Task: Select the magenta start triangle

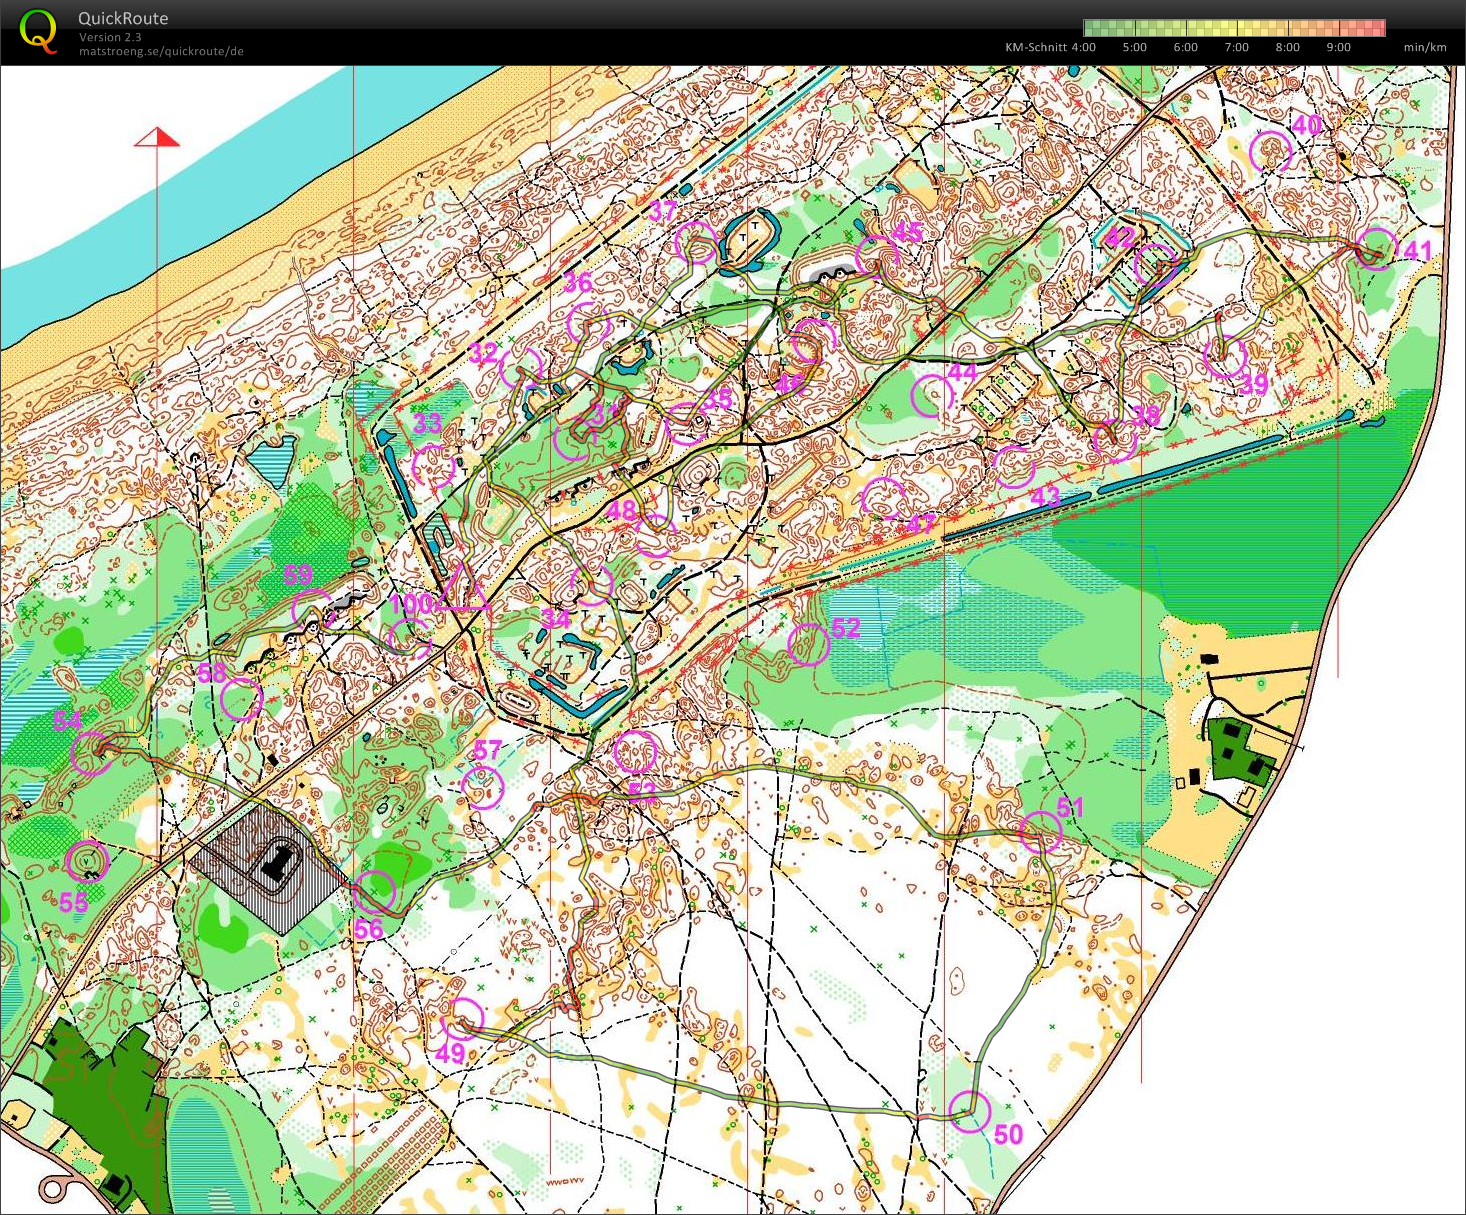Action: (x=461, y=590)
